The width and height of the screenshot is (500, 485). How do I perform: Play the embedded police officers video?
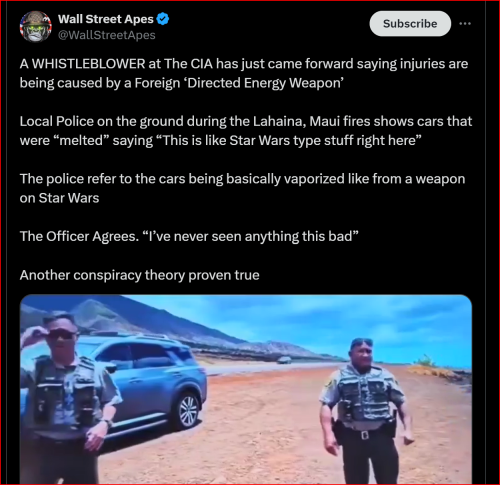pyautogui.click(x=246, y=389)
